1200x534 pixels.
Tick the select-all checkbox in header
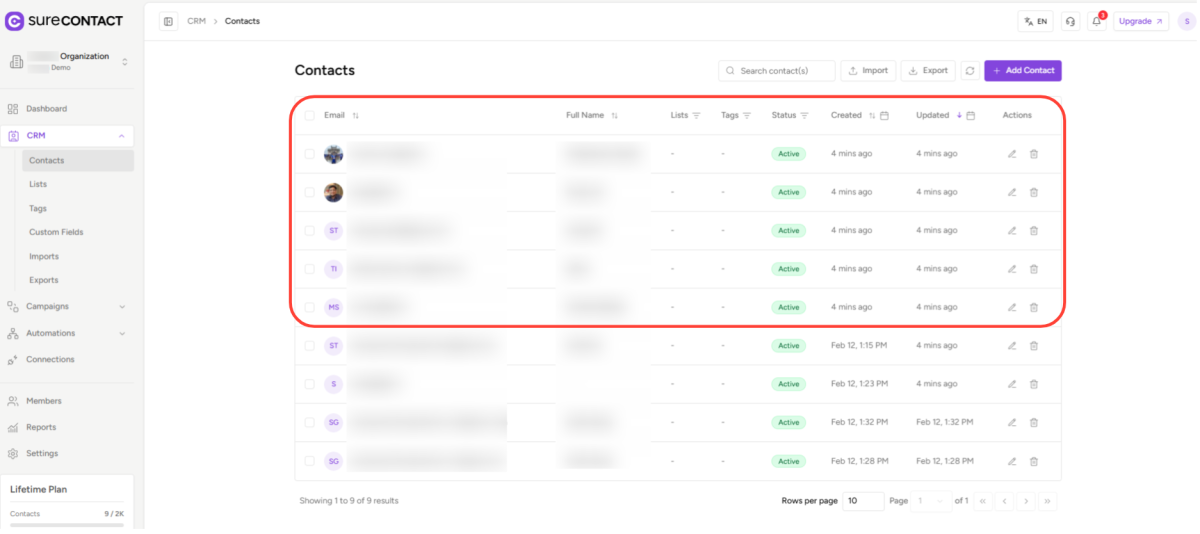click(309, 116)
